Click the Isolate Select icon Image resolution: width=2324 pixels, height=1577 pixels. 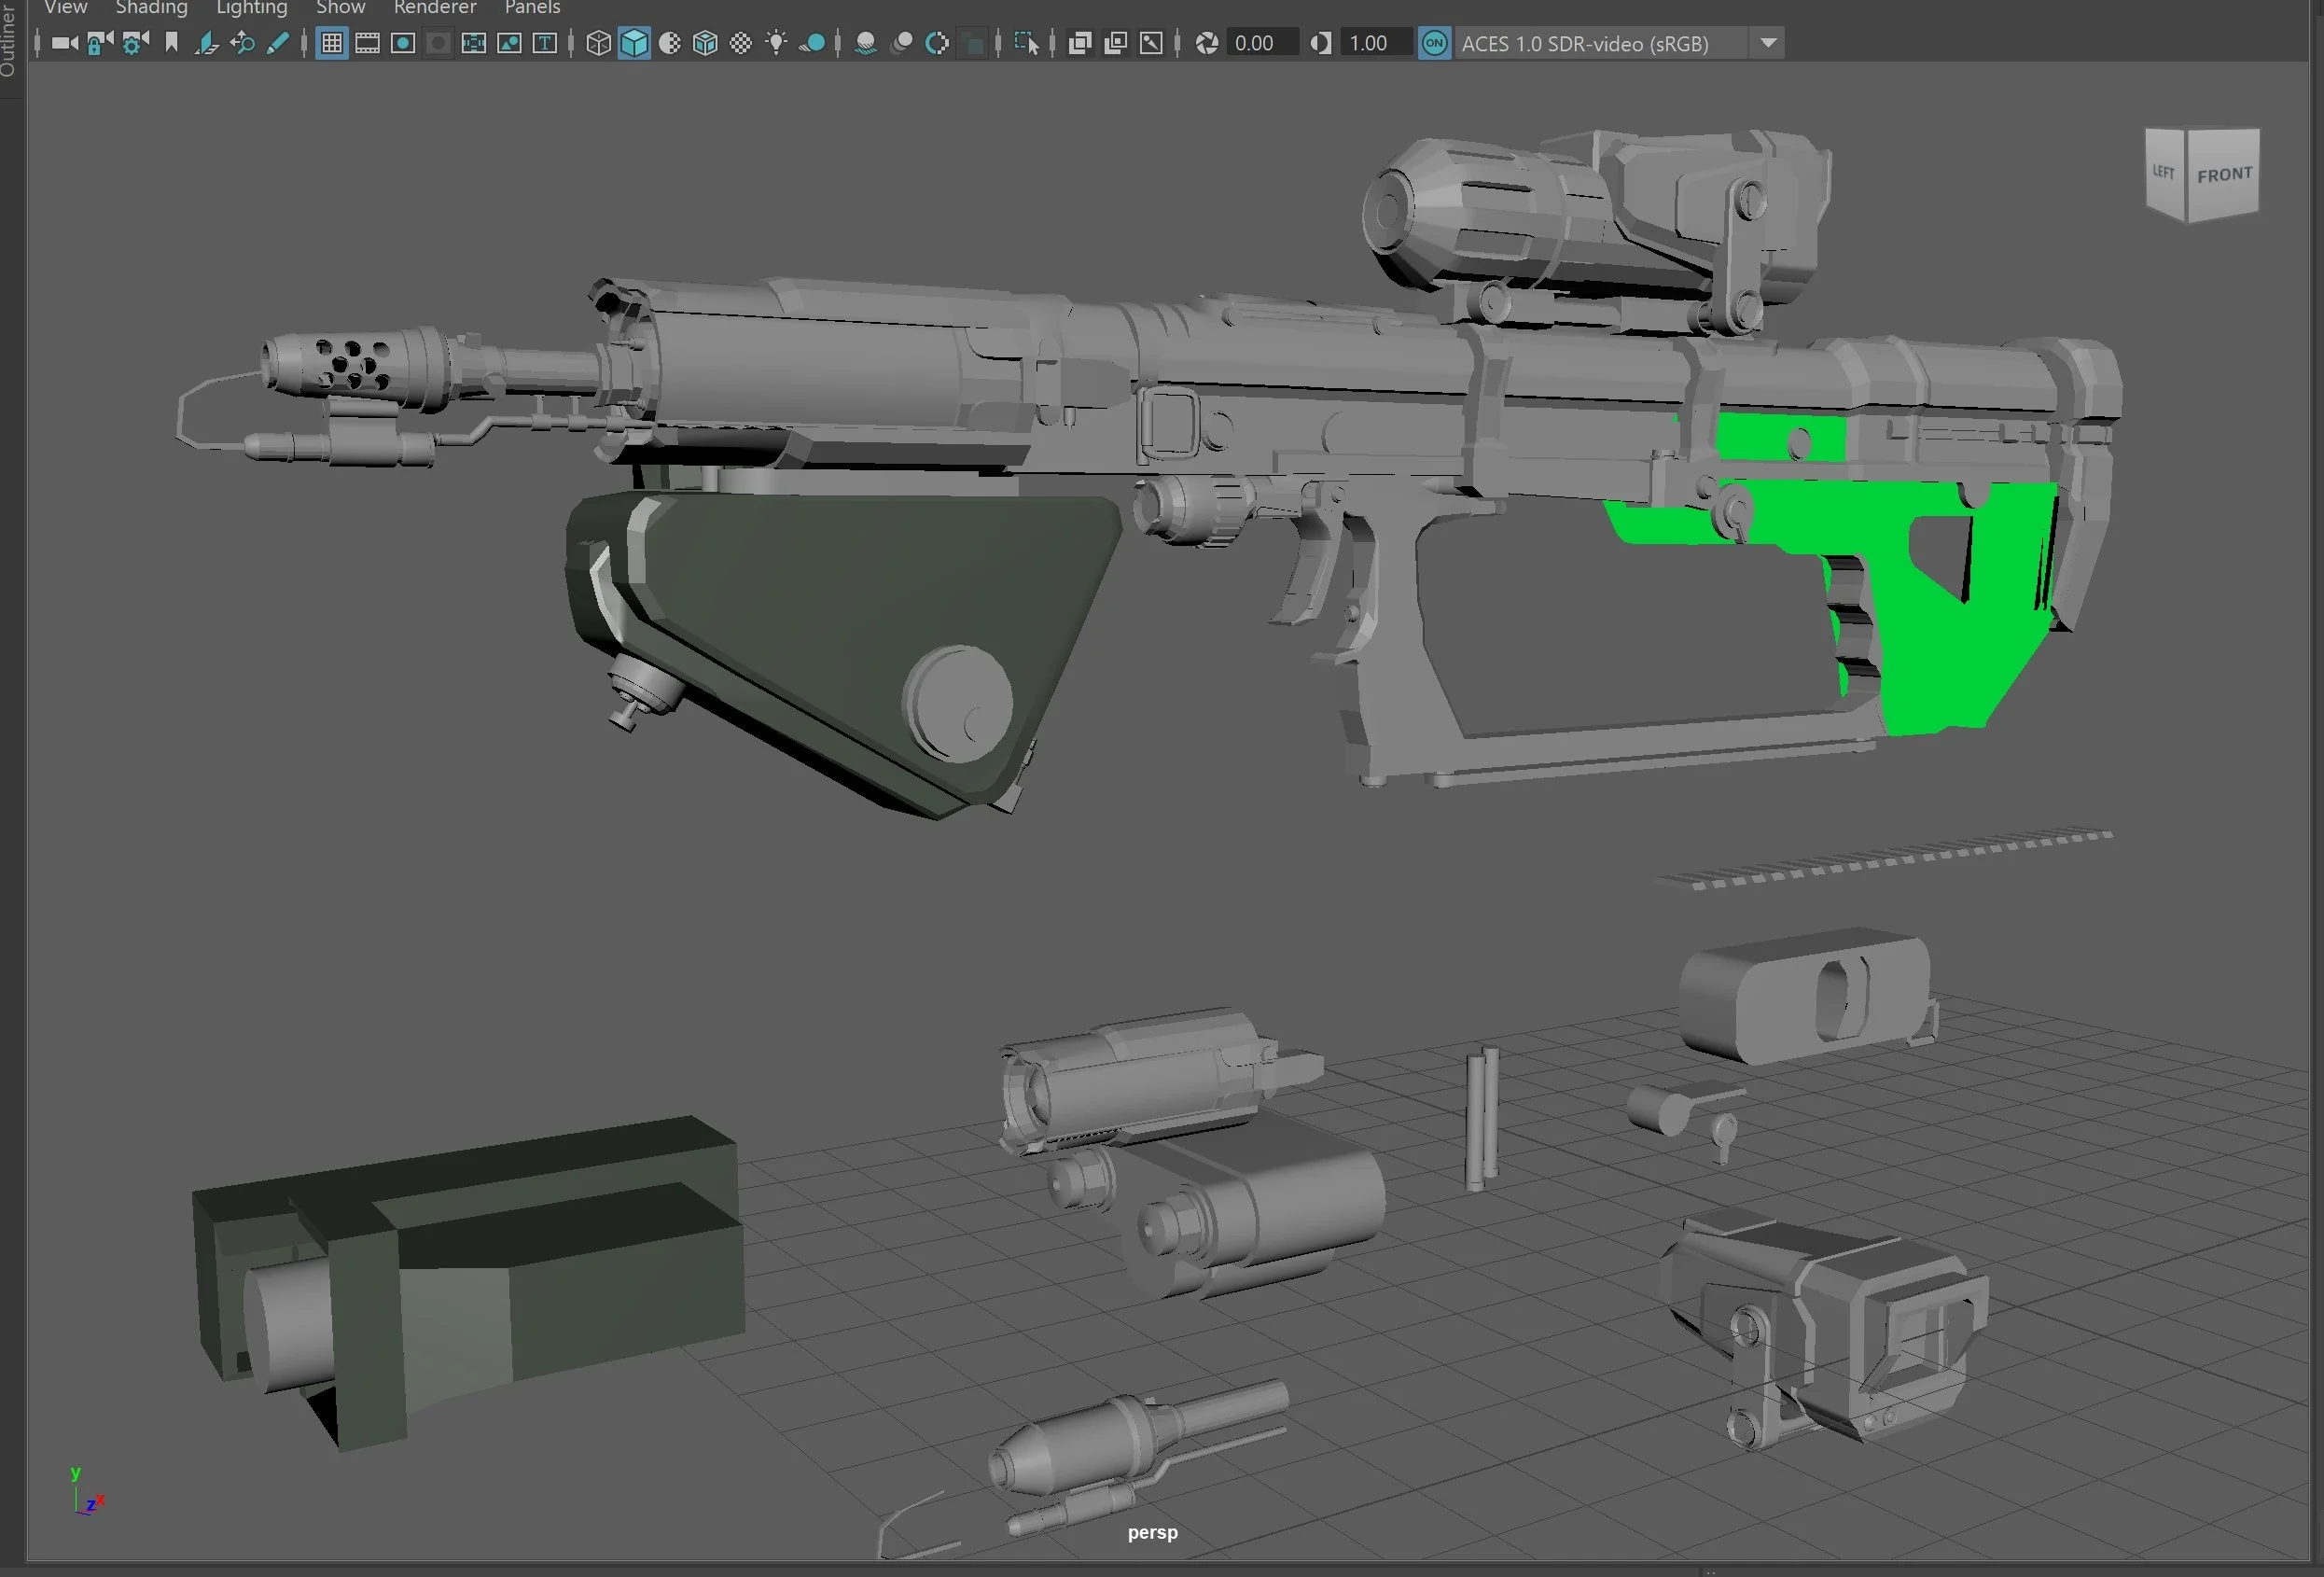click(x=1026, y=43)
